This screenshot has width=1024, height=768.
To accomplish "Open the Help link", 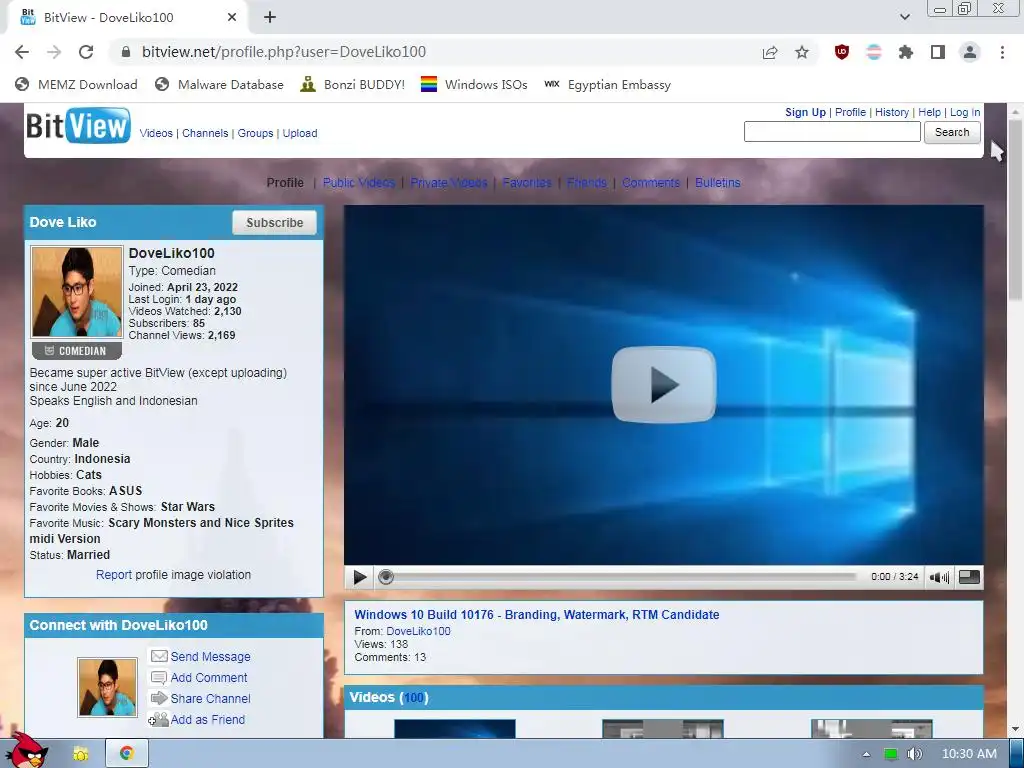I will pyautogui.click(x=929, y=112).
